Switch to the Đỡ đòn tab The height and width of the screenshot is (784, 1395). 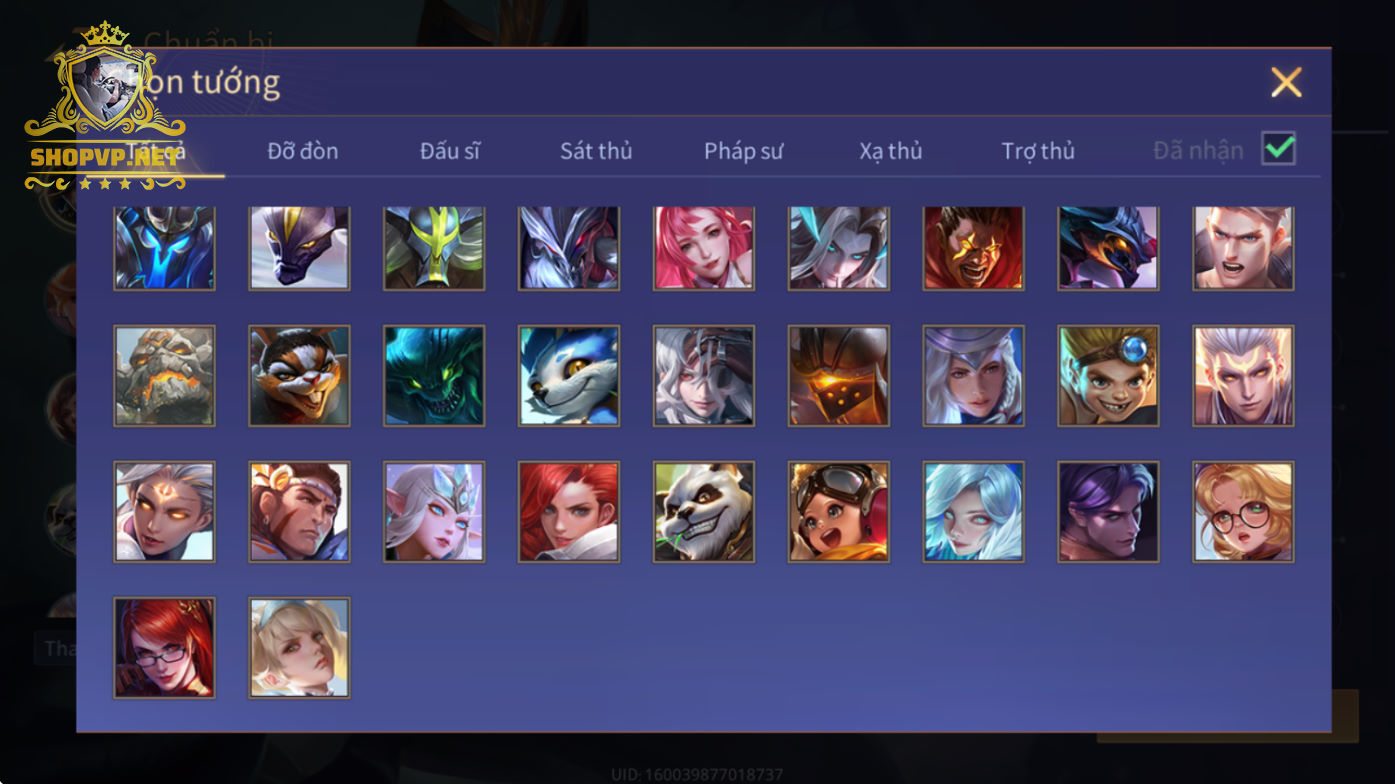point(303,151)
